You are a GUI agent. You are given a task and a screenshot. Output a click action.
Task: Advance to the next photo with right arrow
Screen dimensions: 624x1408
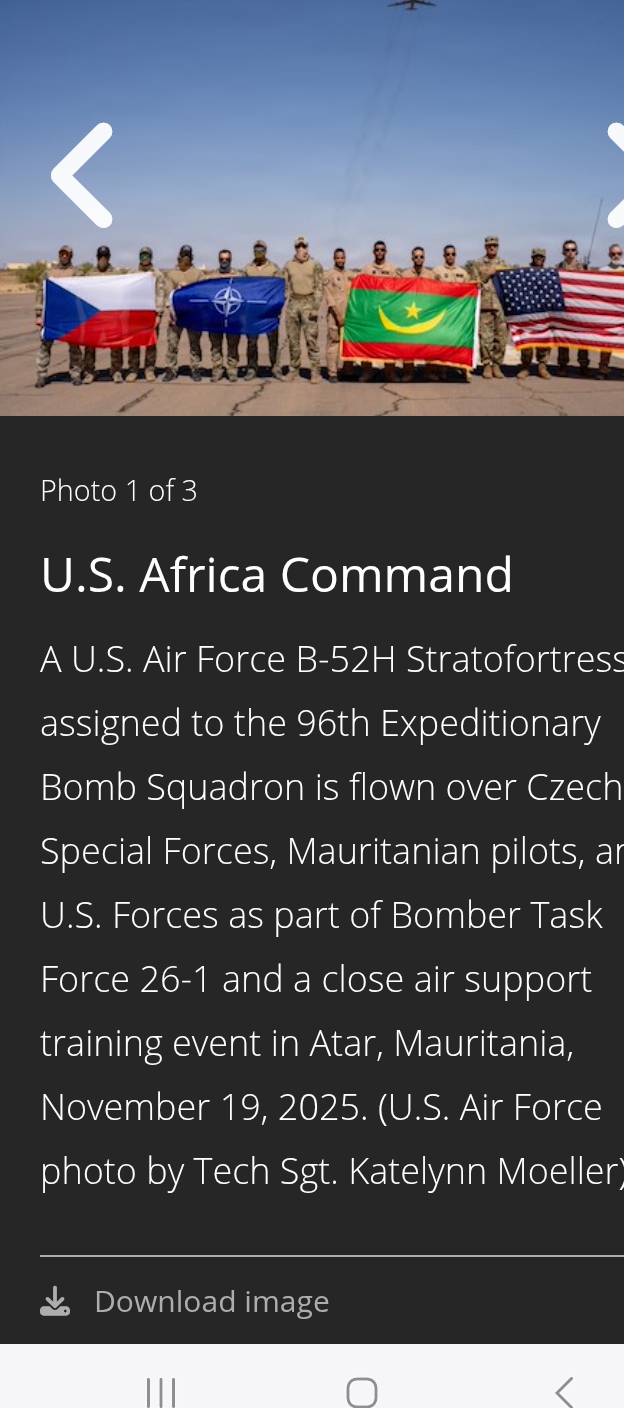point(616,175)
